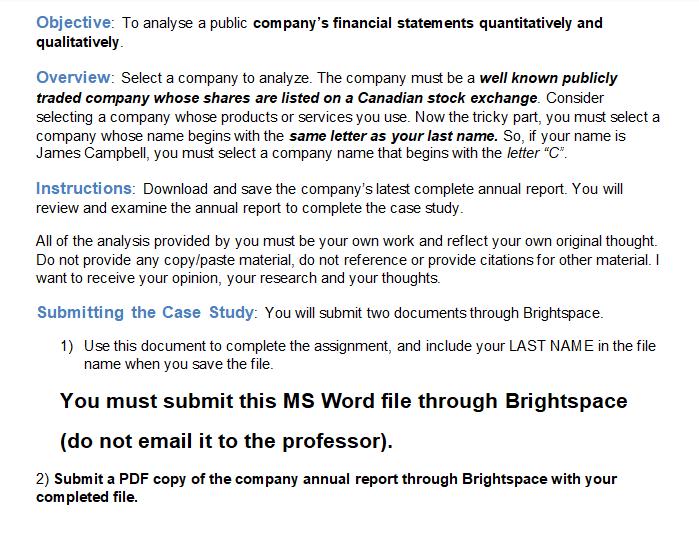Click the name "James Campbell" in the overview
The image size is (699, 557).
[x=92, y=153]
